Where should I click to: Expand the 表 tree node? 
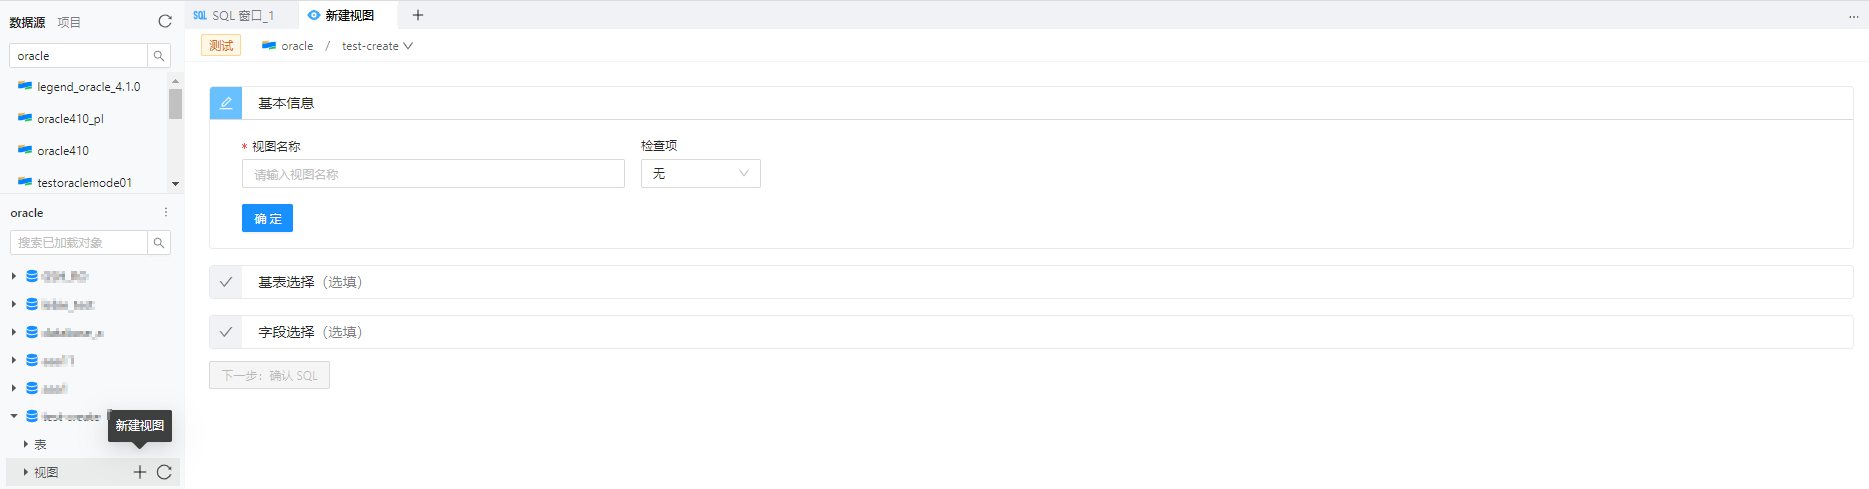[x=26, y=444]
